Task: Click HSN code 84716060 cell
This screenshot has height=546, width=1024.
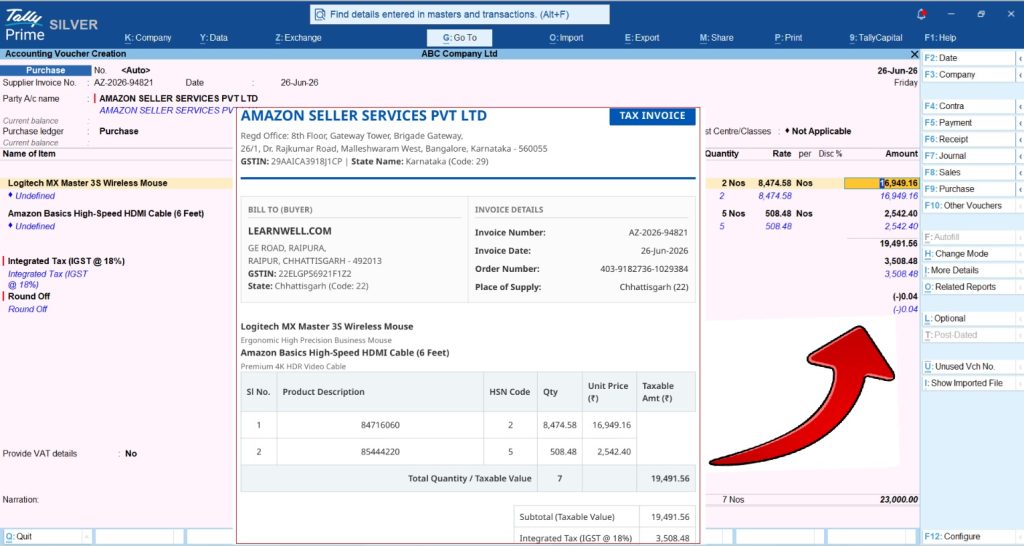Action: (380, 425)
